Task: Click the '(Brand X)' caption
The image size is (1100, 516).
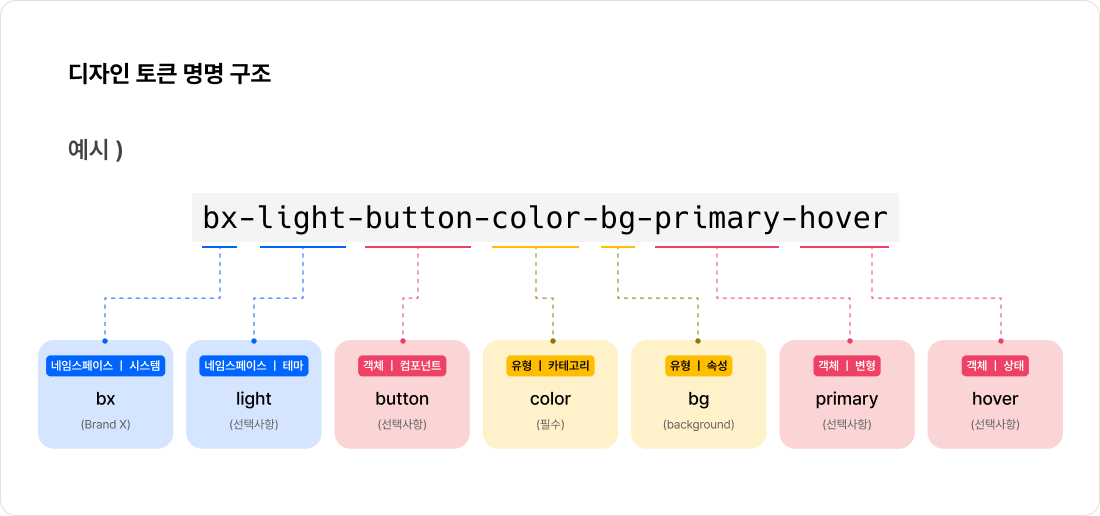Action: point(105,424)
